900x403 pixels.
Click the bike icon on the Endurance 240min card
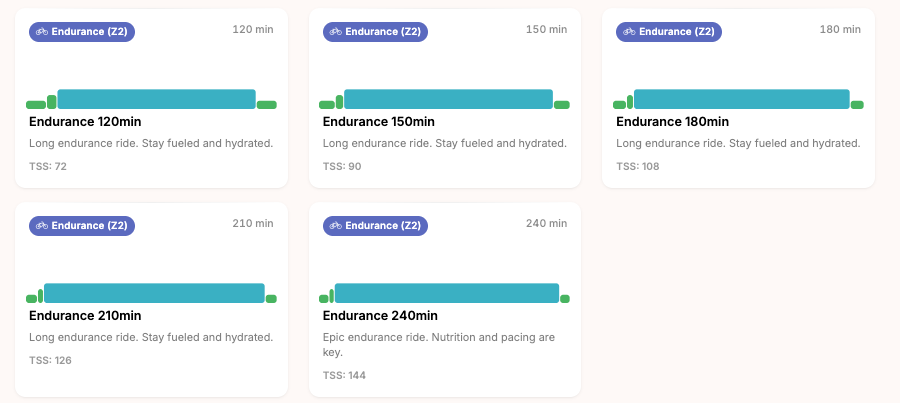click(335, 226)
